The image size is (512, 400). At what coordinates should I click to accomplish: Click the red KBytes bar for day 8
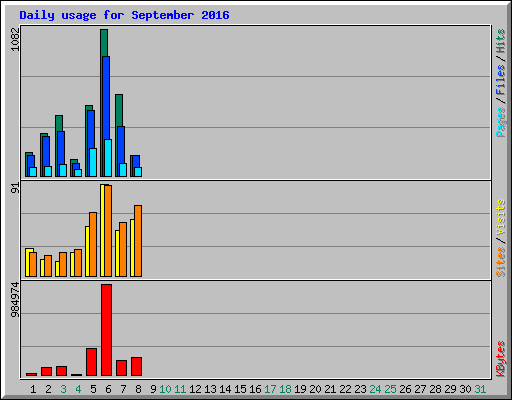coord(136,366)
